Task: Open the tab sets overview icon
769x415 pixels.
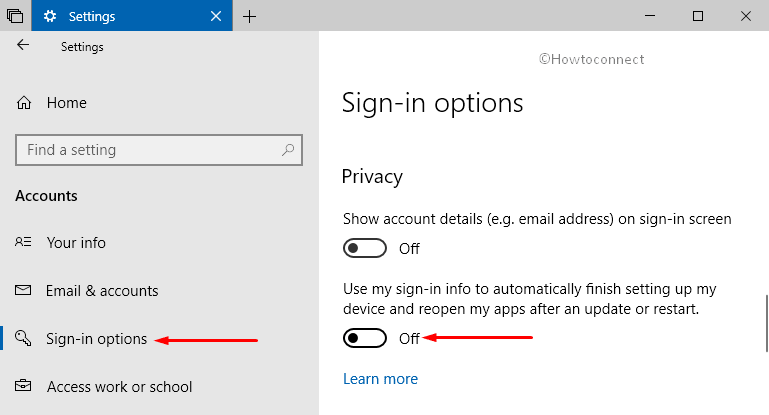Action: click(15, 16)
